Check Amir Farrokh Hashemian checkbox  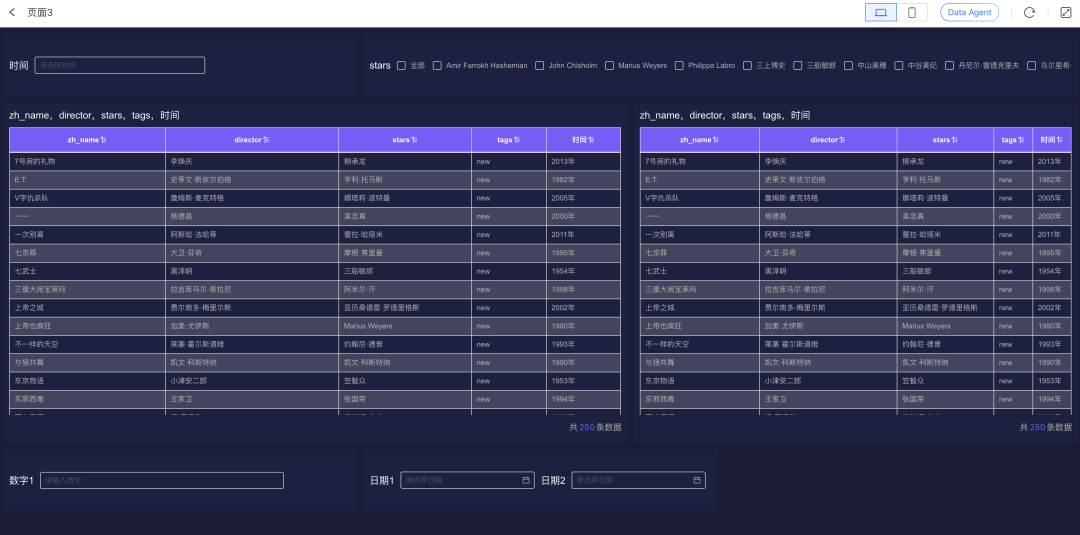click(437, 65)
